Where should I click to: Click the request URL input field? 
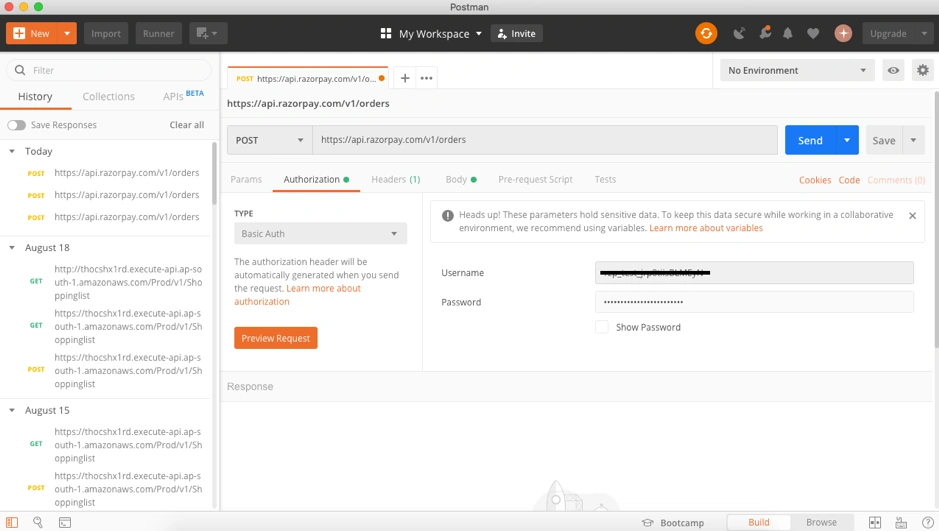(x=545, y=140)
